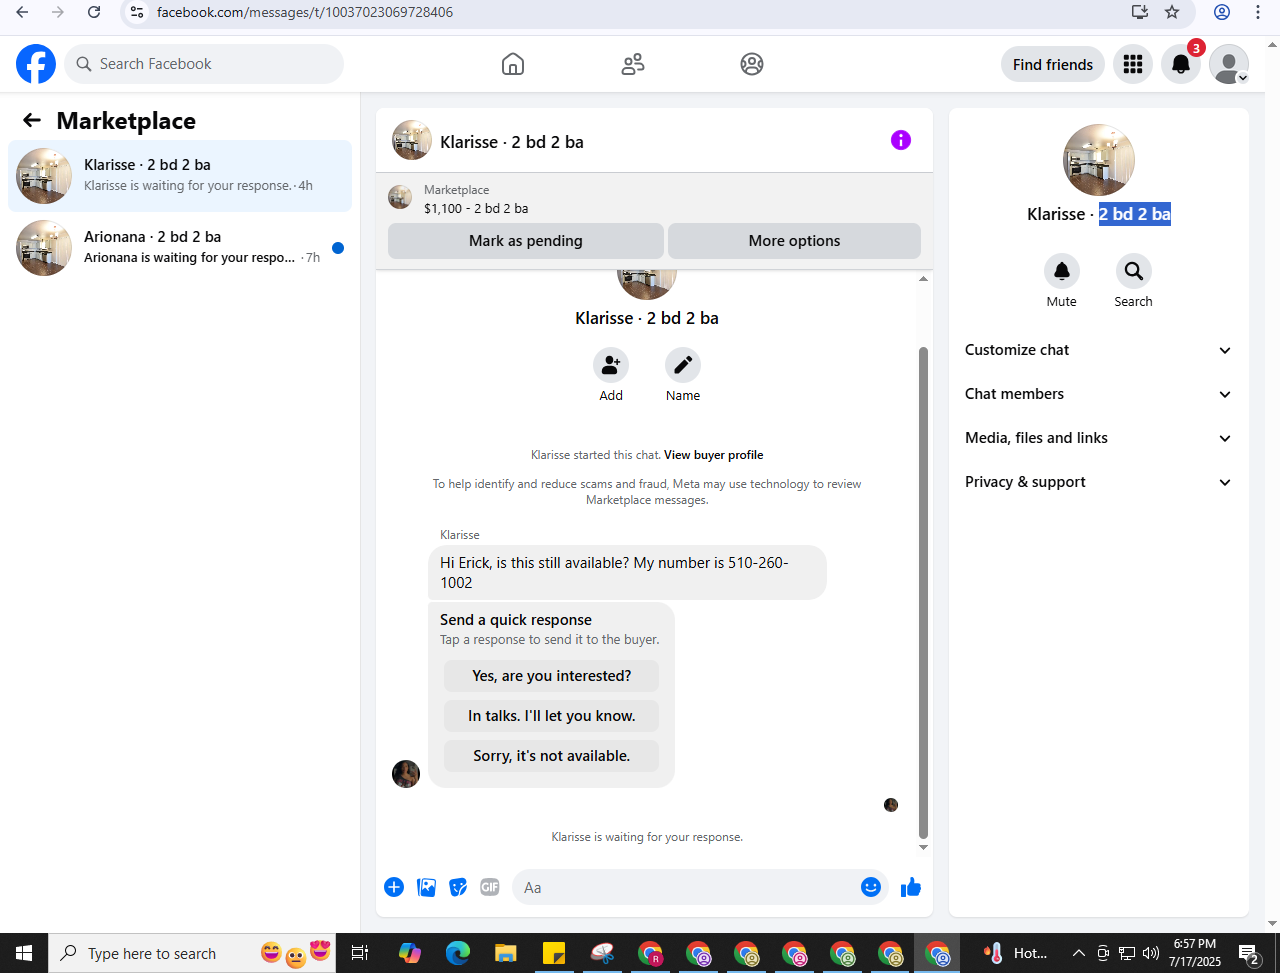The width and height of the screenshot is (1280, 973).
Task: Choose a sticker icon in composer
Action: point(458,887)
